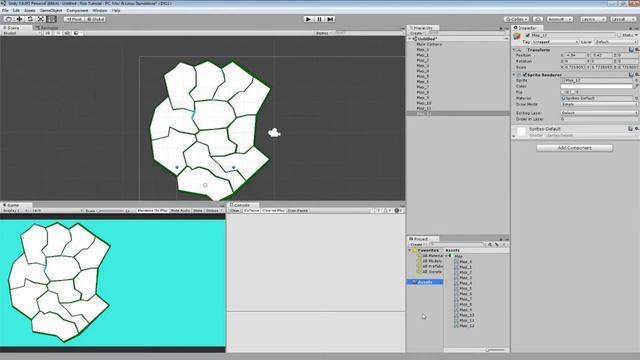This screenshot has width=640, height=360.
Task: Collapse the Transform component foldout
Action: 514,50
